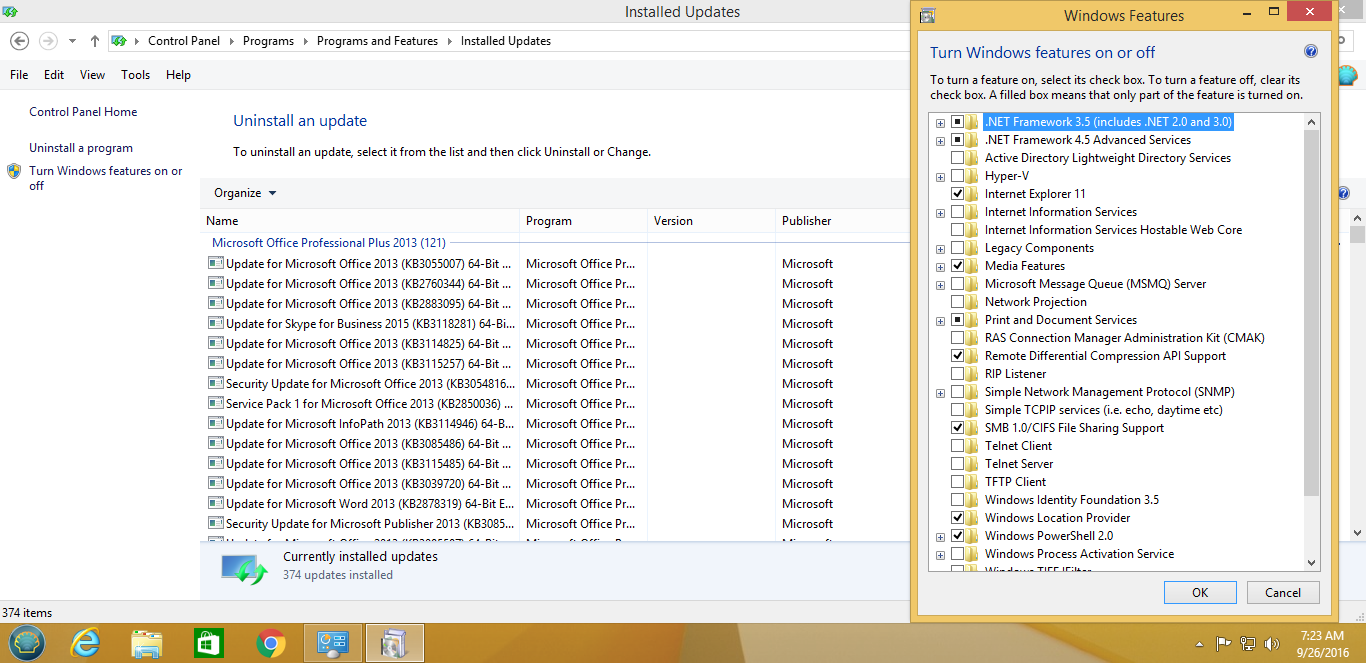Open the View menu

(x=93, y=75)
